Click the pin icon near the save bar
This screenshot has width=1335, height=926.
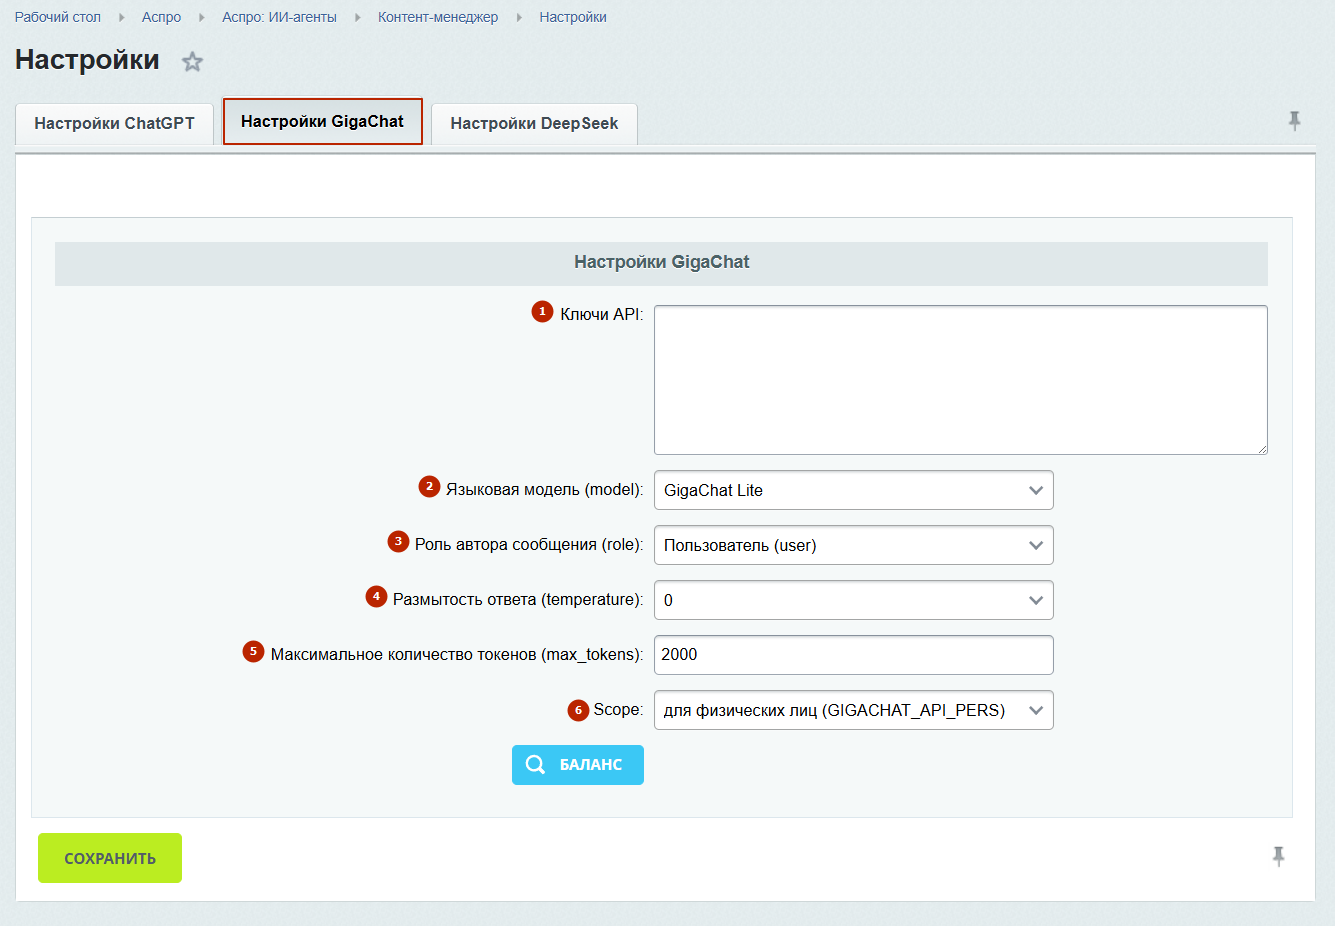1278,856
